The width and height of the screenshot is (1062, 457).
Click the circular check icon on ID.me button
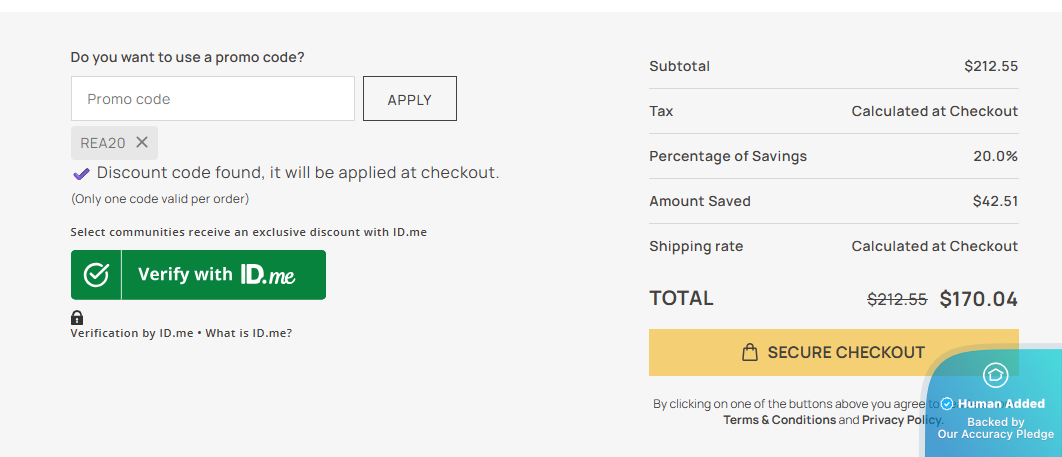pyautogui.click(x=96, y=275)
